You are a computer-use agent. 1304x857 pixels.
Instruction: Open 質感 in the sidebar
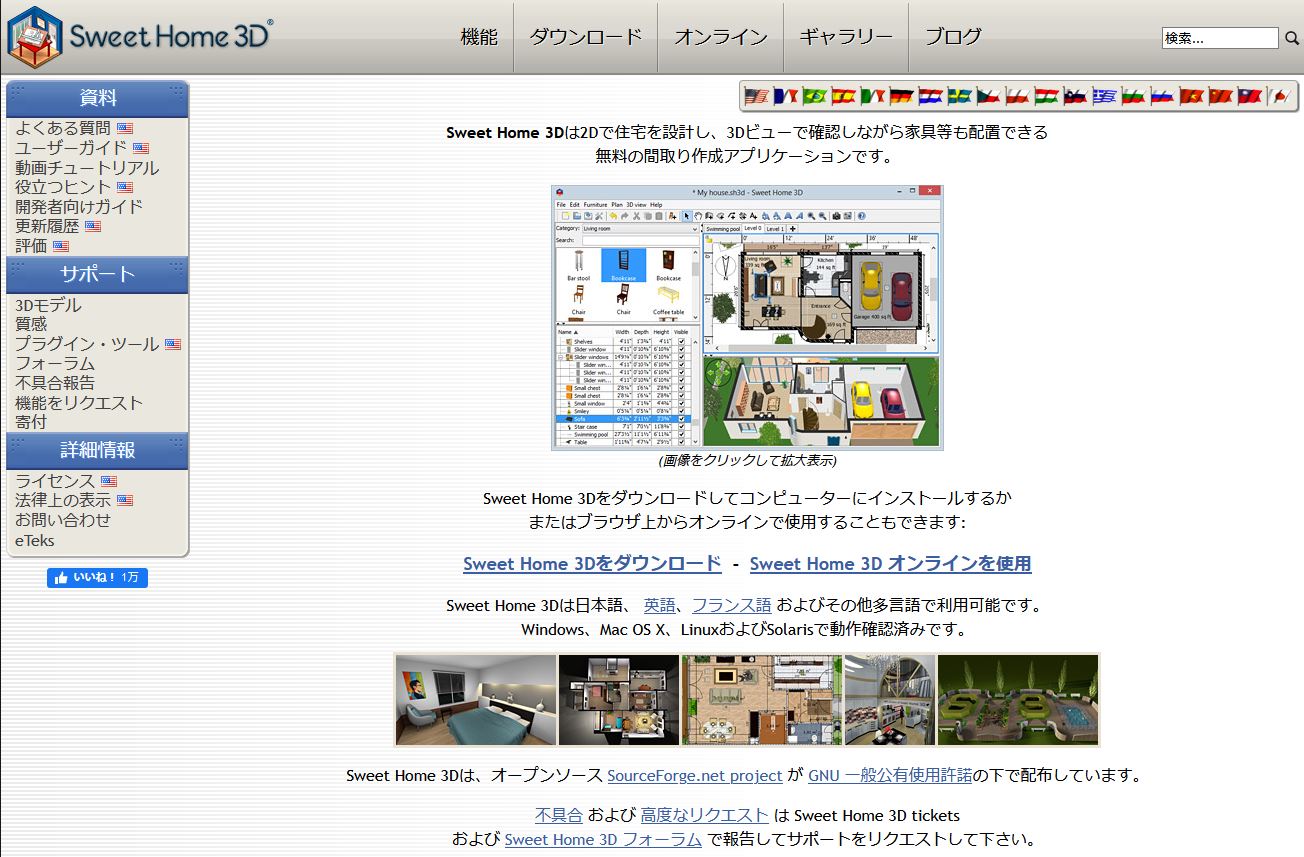pyautogui.click(x=31, y=324)
